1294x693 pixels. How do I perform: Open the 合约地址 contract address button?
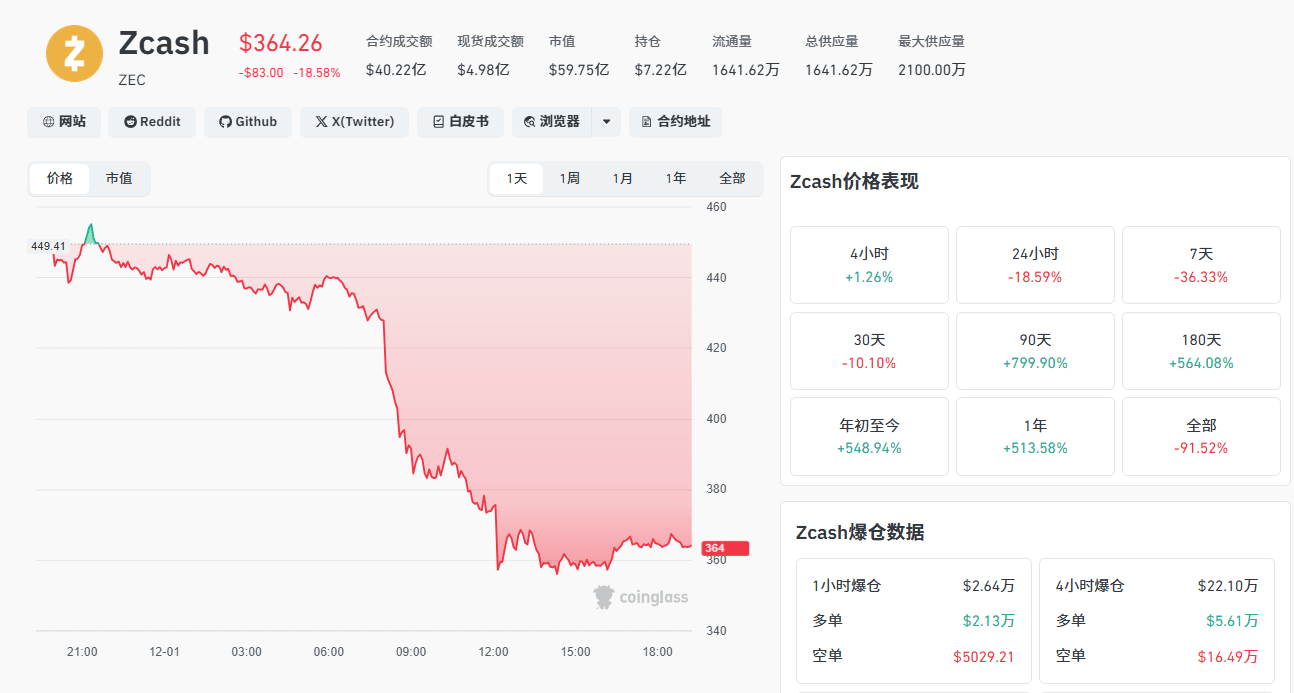point(675,122)
